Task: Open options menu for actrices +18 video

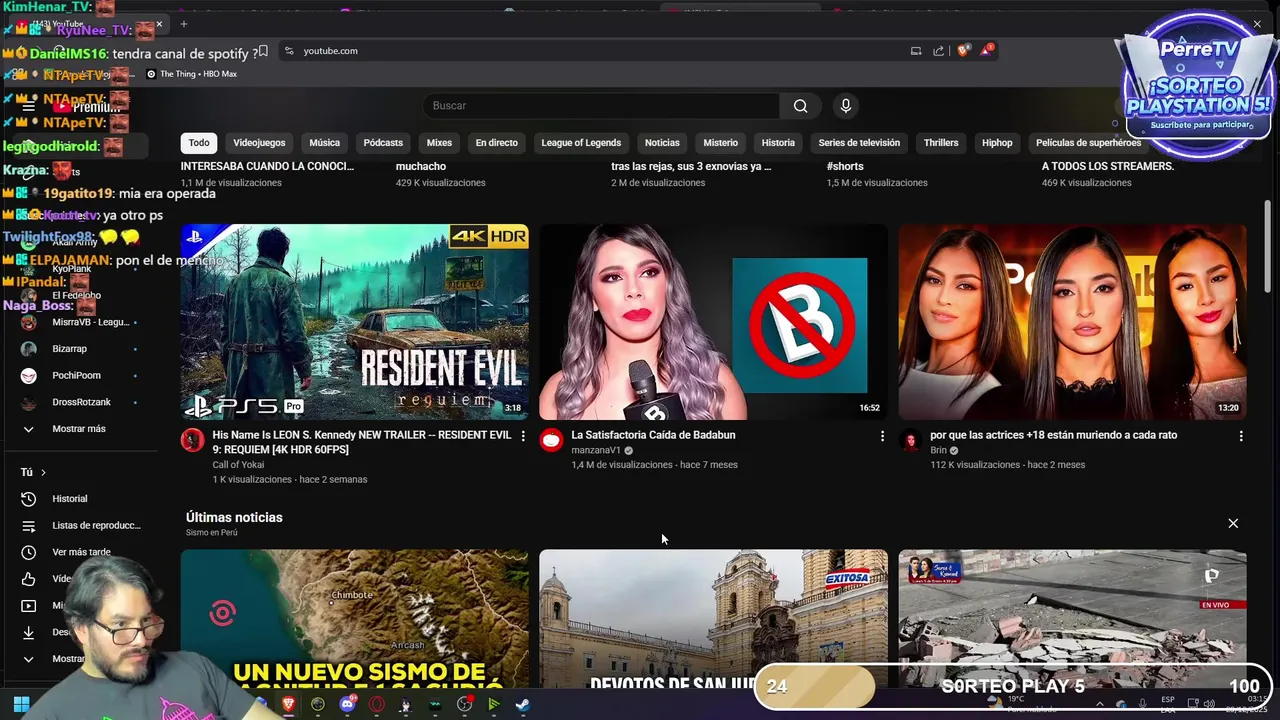Action: (x=1240, y=436)
